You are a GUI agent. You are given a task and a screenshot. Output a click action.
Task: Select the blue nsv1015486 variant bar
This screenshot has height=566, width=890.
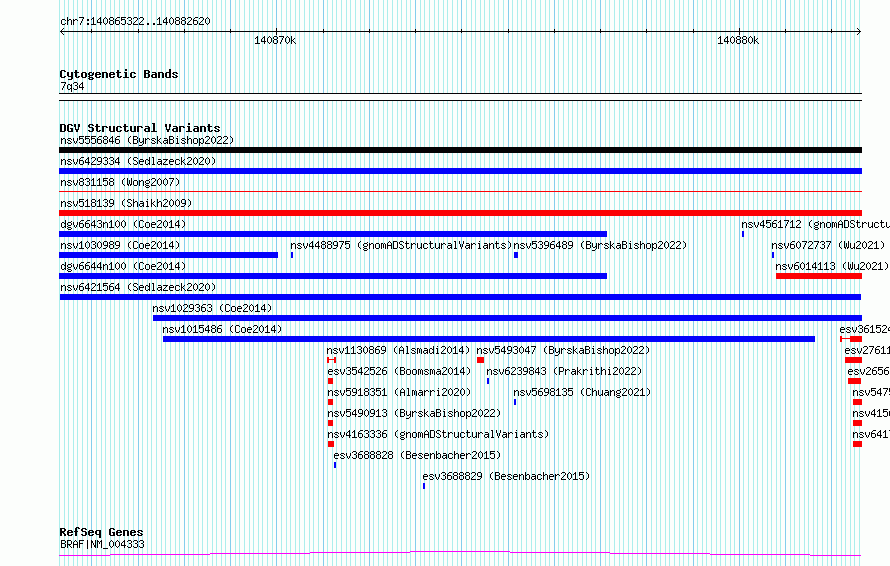489,339
